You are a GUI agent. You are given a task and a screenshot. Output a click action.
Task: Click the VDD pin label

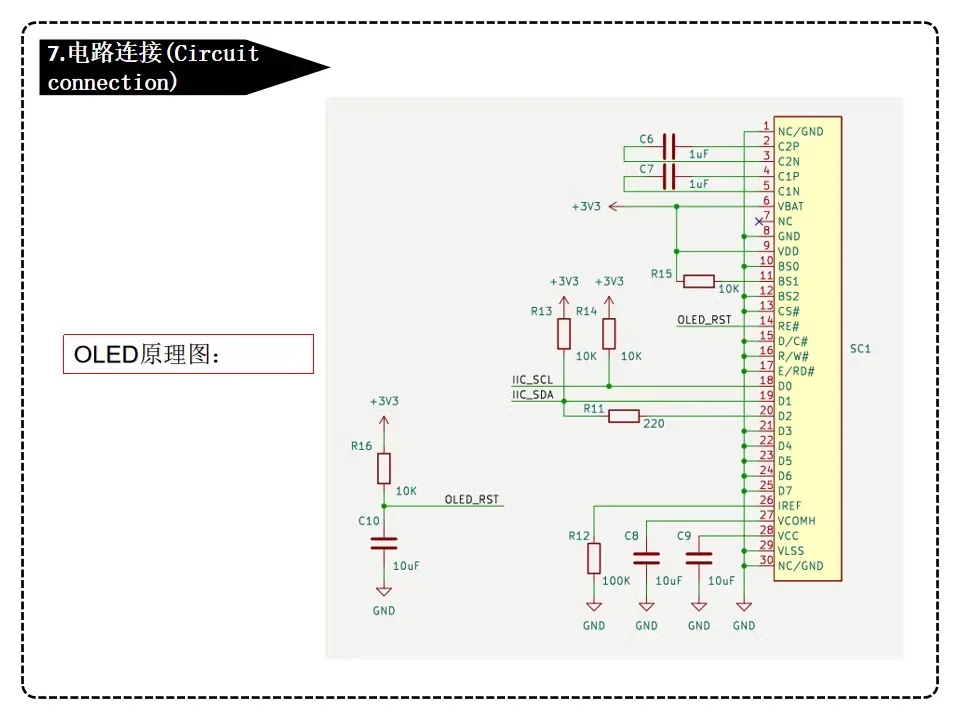(x=788, y=252)
